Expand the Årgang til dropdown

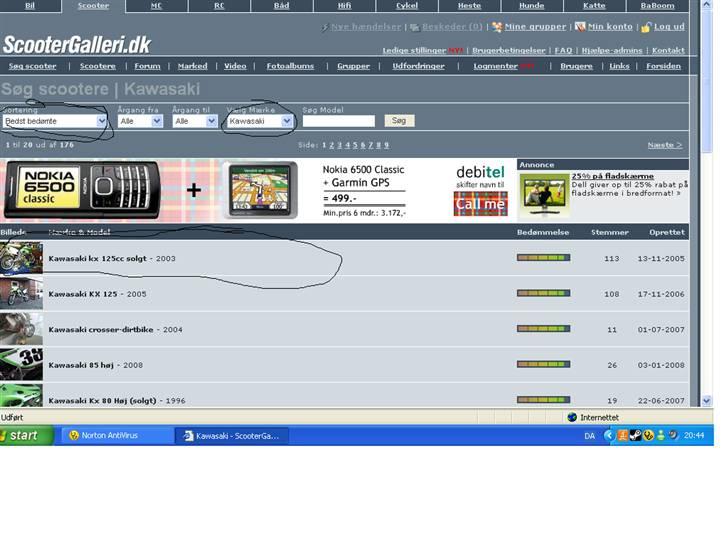(195, 121)
